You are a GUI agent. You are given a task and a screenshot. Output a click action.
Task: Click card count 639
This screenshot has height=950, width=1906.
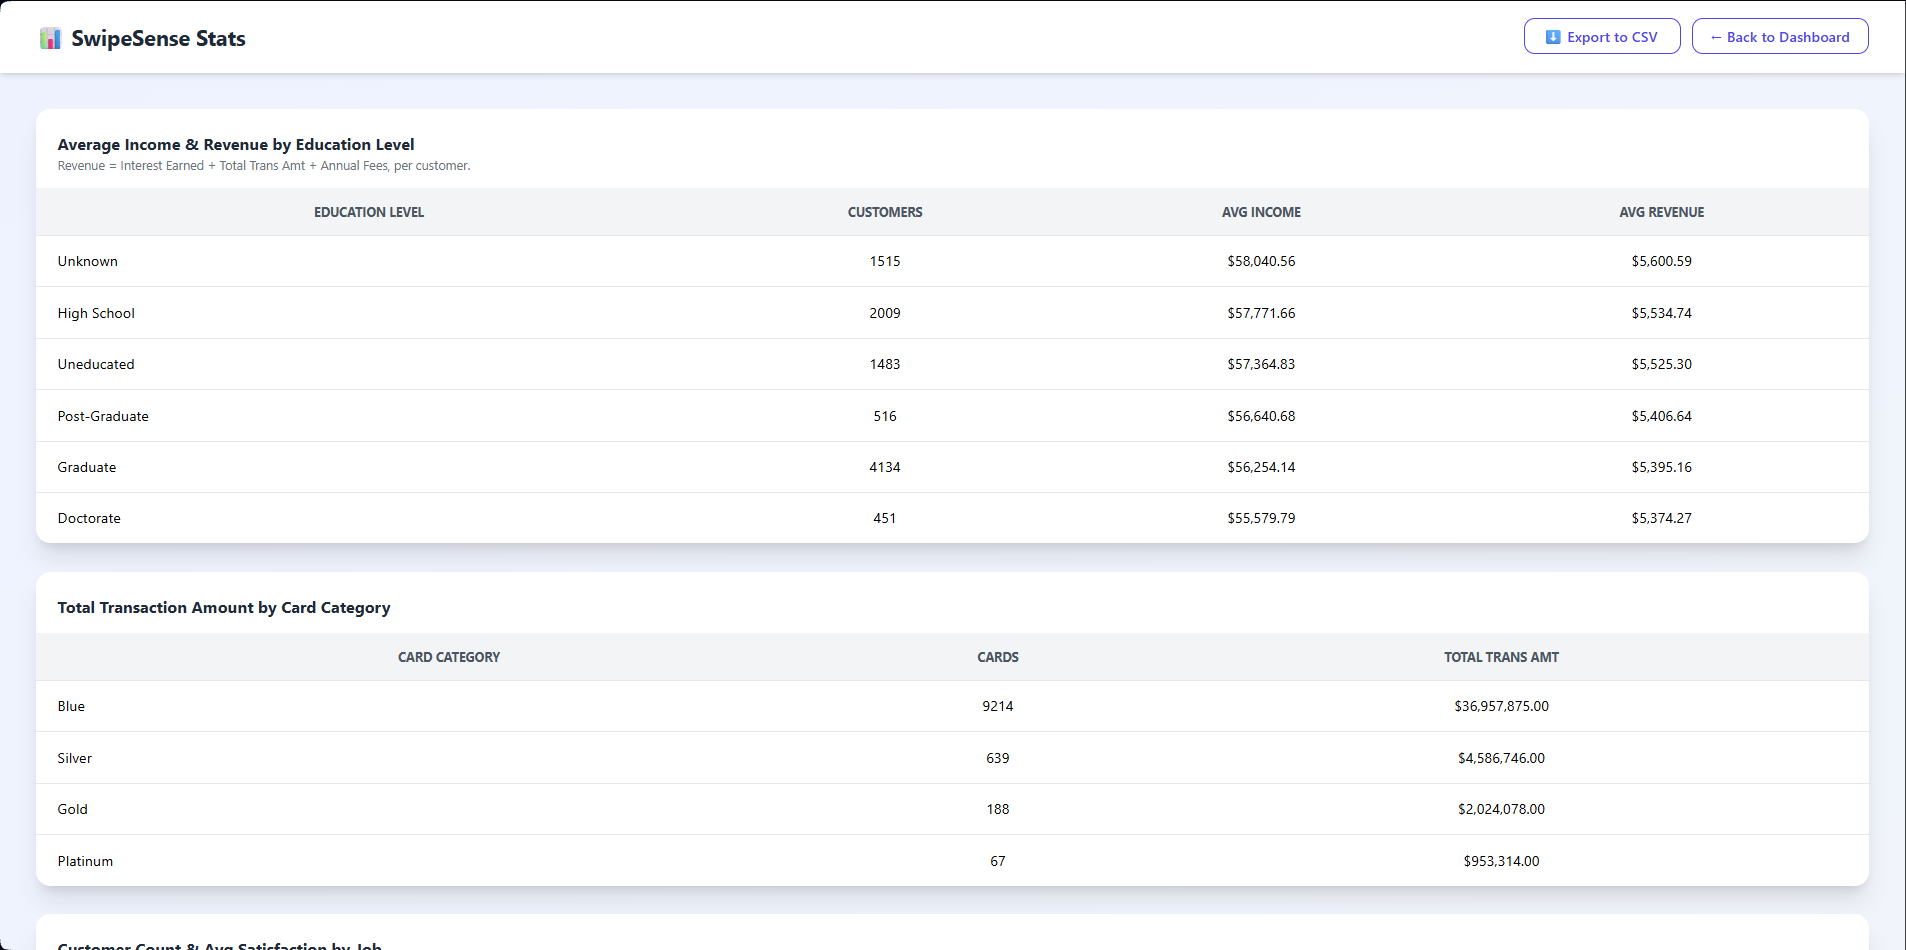(998, 758)
